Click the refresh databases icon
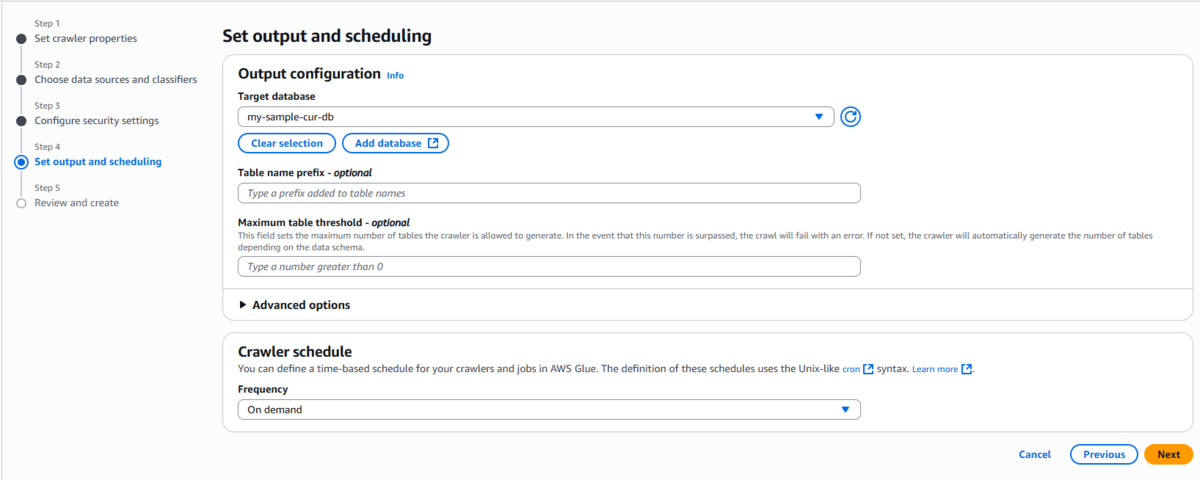 click(851, 117)
